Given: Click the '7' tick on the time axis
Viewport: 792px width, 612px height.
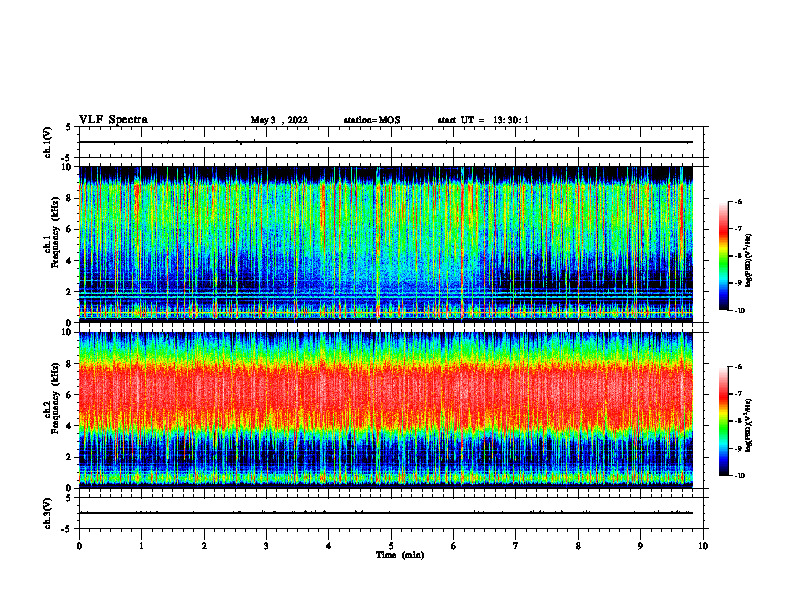Looking at the screenshot, I should click(516, 546).
